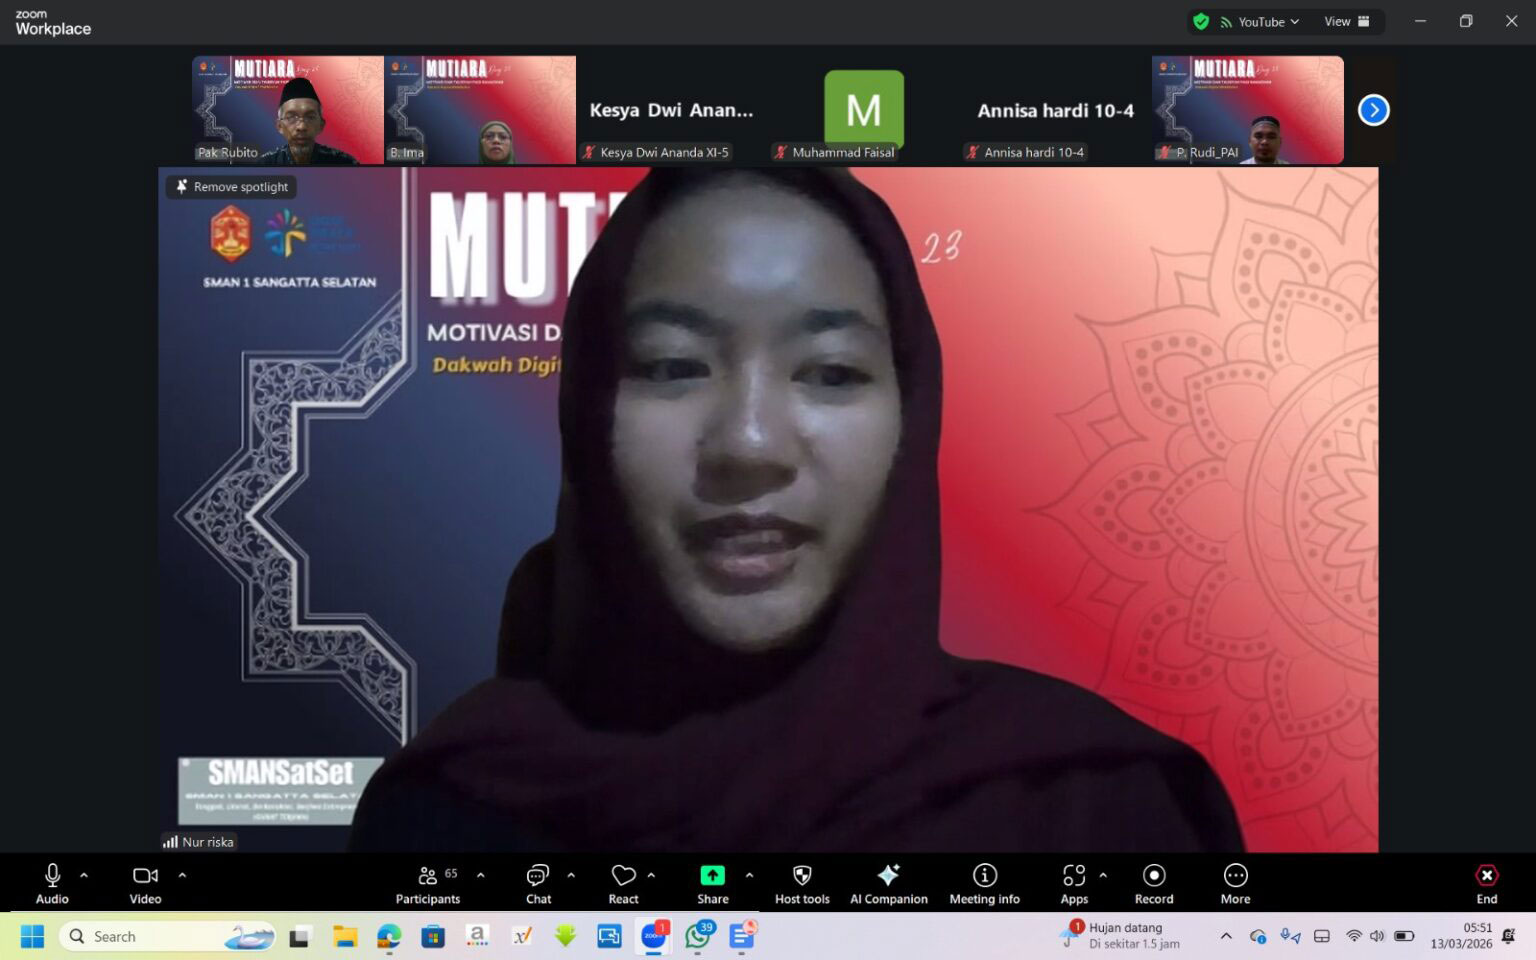
Task: Open the Apps icon
Action: coord(1074,883)
